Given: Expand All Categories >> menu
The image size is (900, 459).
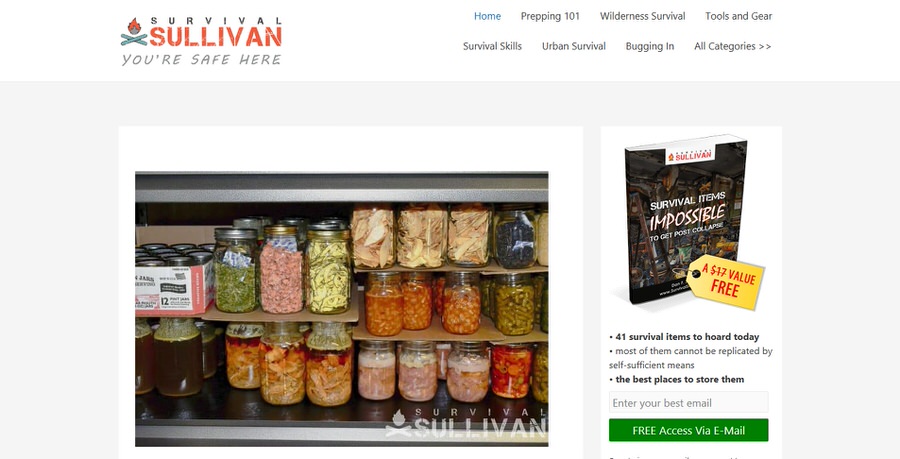Looking at the screenshot, I should pos(732,46).
